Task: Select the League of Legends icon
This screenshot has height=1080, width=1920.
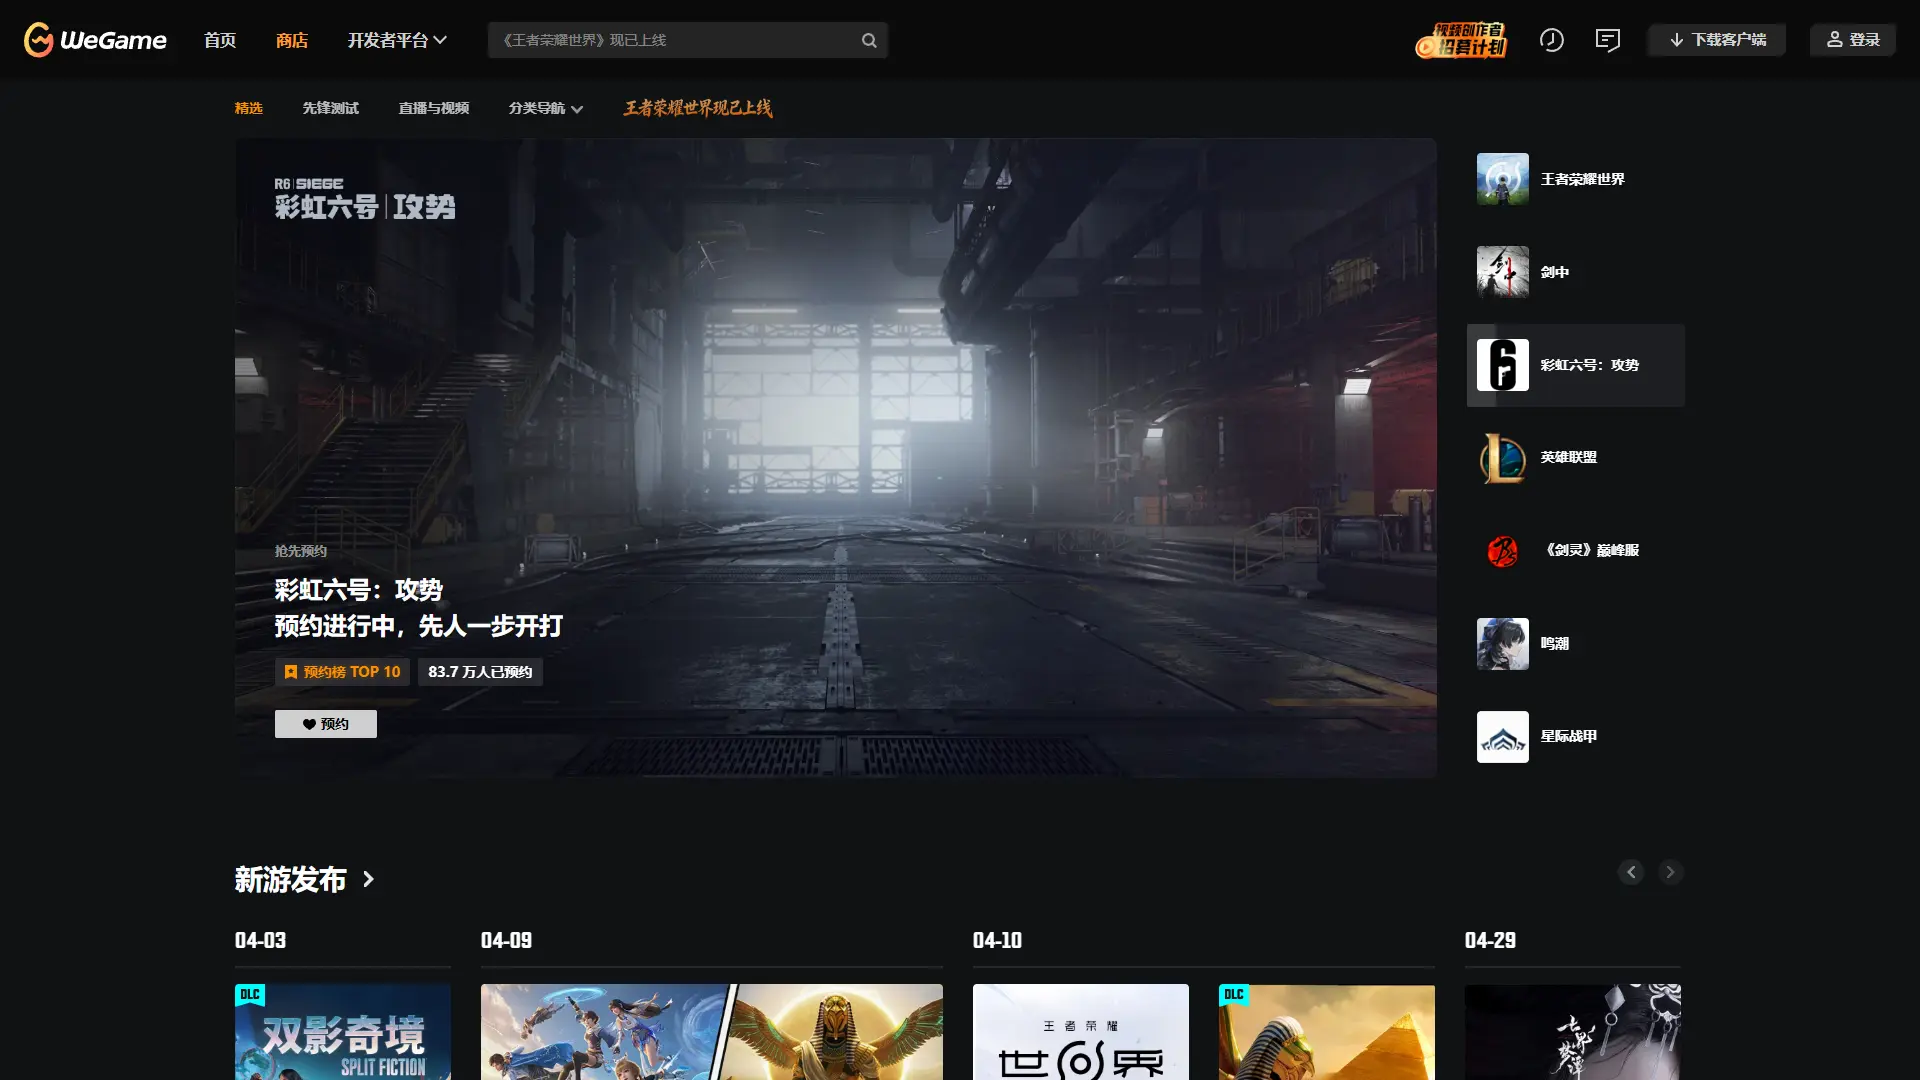Action: pos(1502,458)
